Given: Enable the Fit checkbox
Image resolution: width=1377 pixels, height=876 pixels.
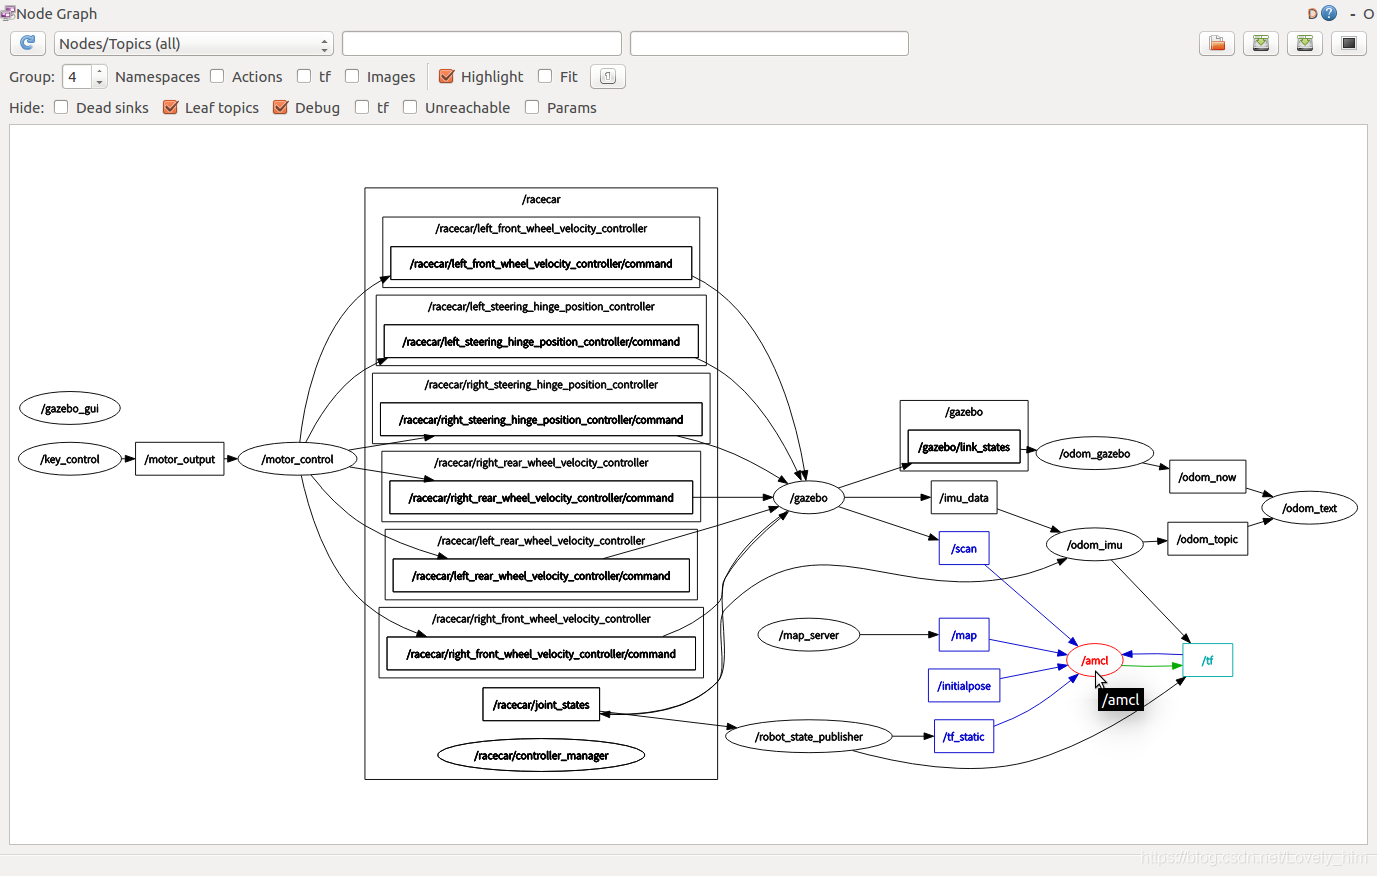Looking at the screenshot, I should coord(545,76).
